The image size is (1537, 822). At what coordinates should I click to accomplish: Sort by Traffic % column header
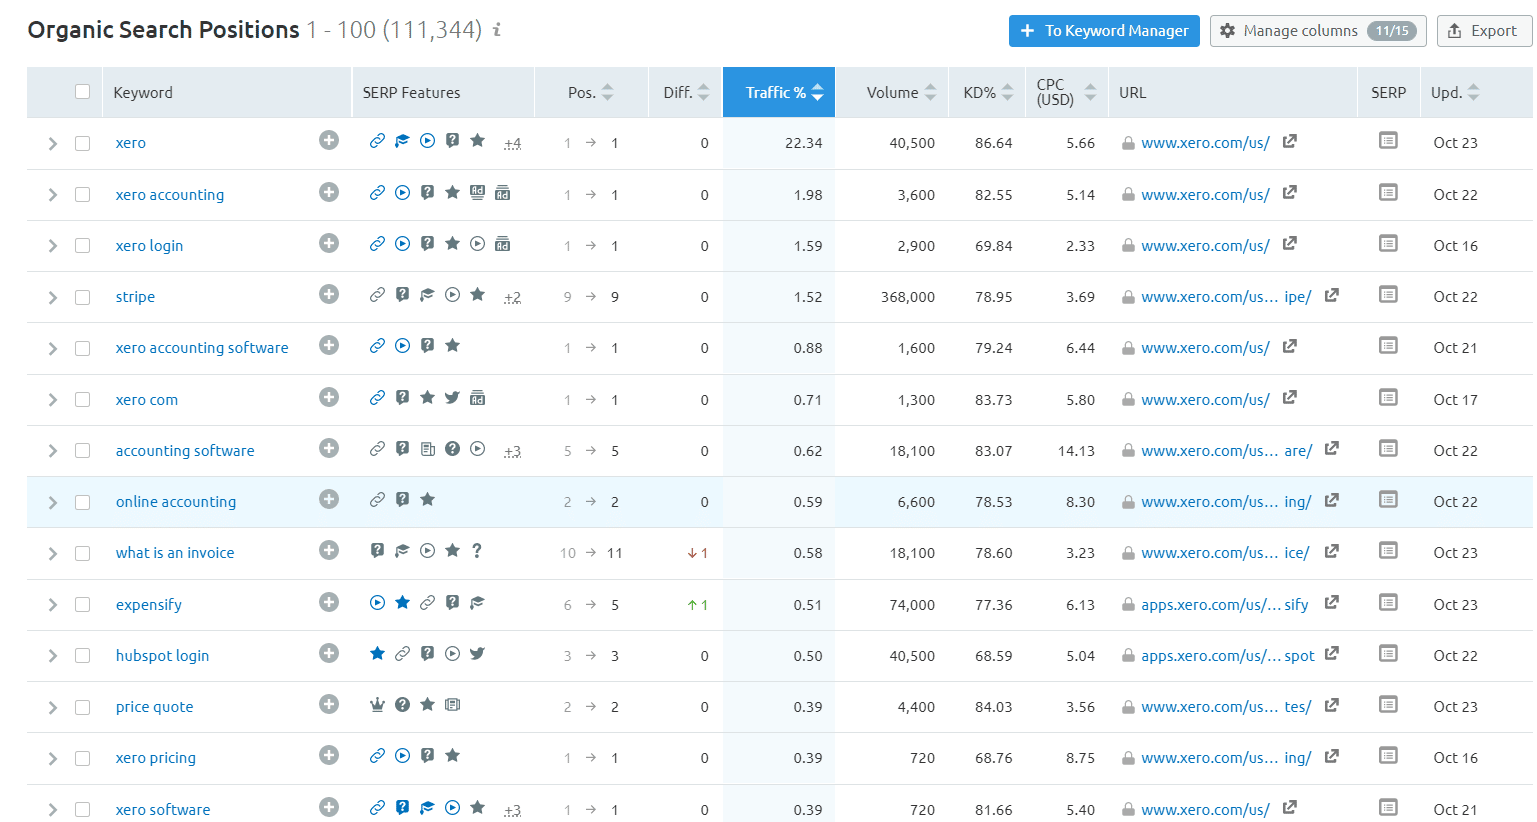(x=779, y=92)
